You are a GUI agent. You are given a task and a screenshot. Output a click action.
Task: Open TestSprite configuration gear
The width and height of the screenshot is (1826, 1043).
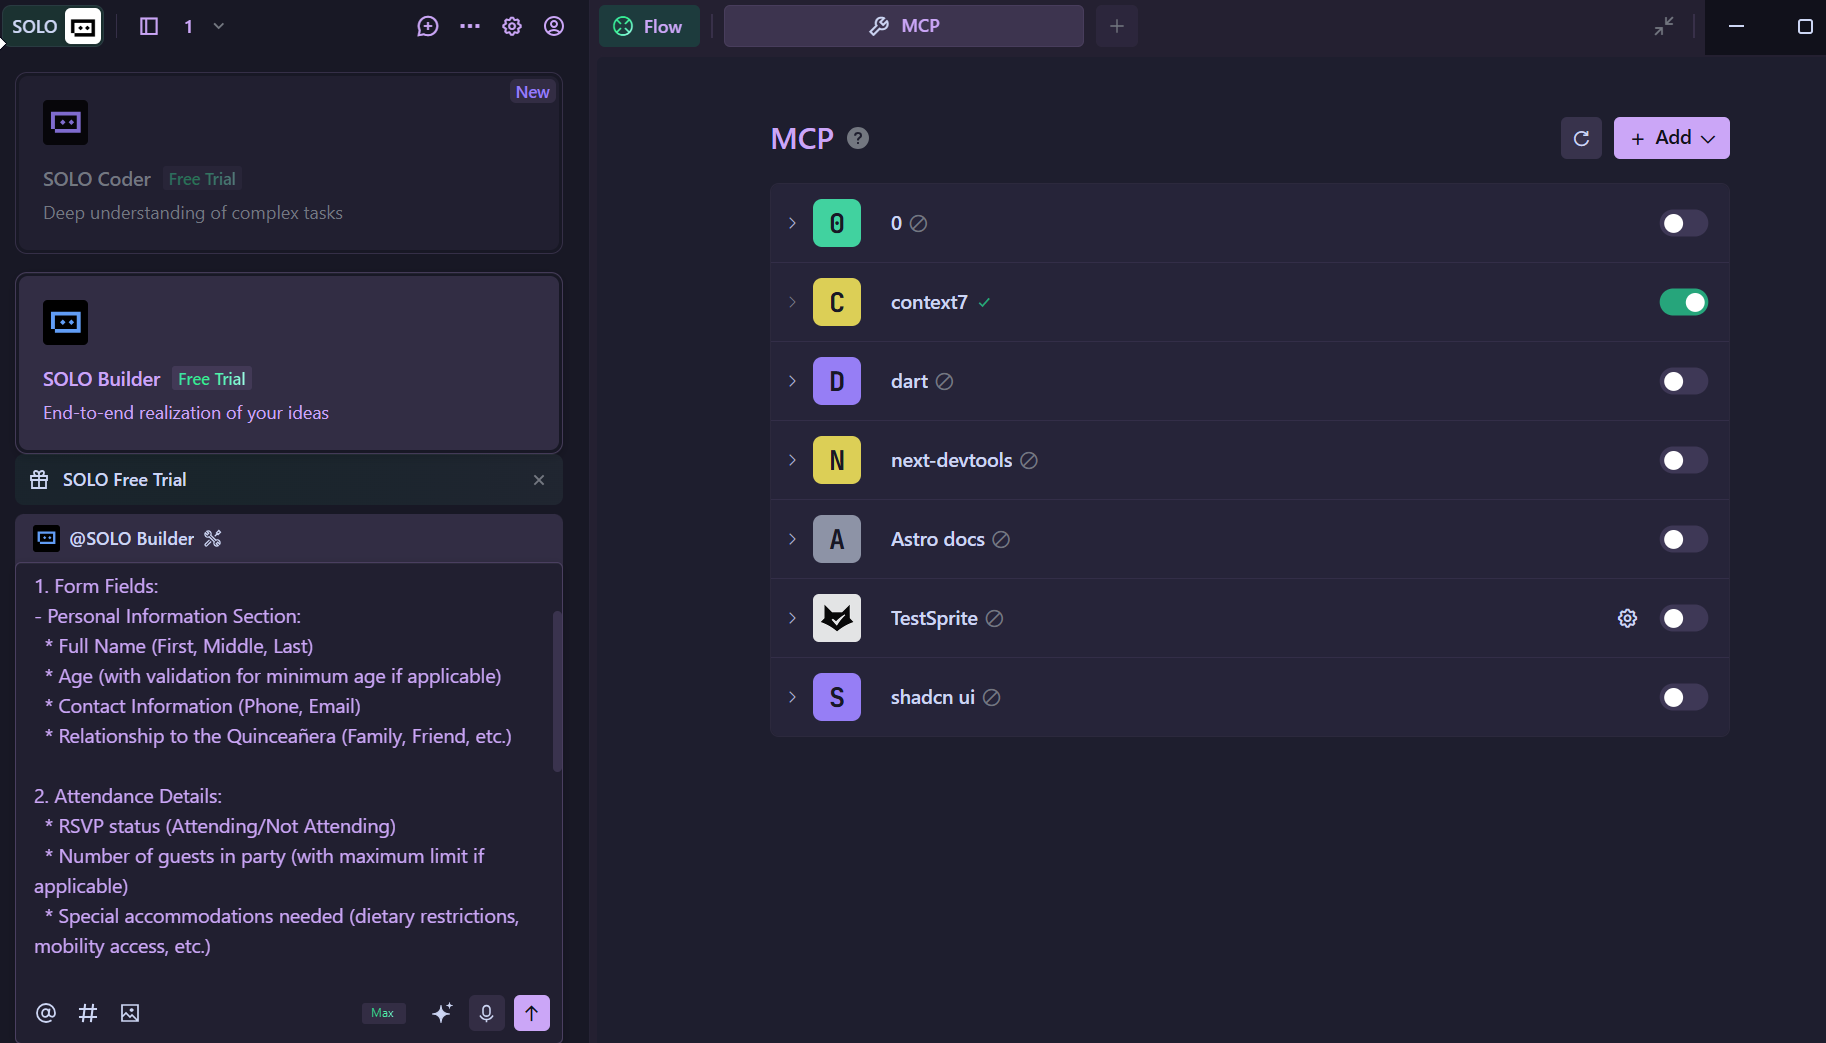click(x=1627, y=618)
